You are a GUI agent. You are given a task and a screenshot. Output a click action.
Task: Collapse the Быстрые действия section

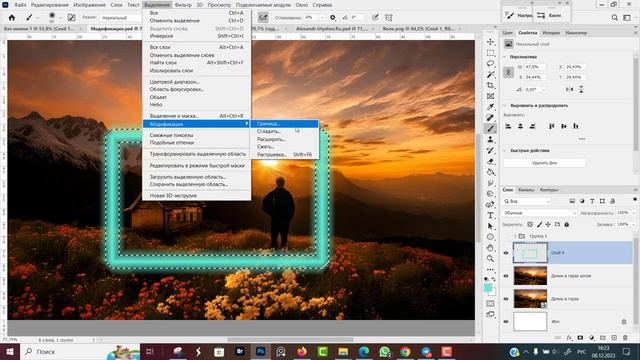[505, 150]
